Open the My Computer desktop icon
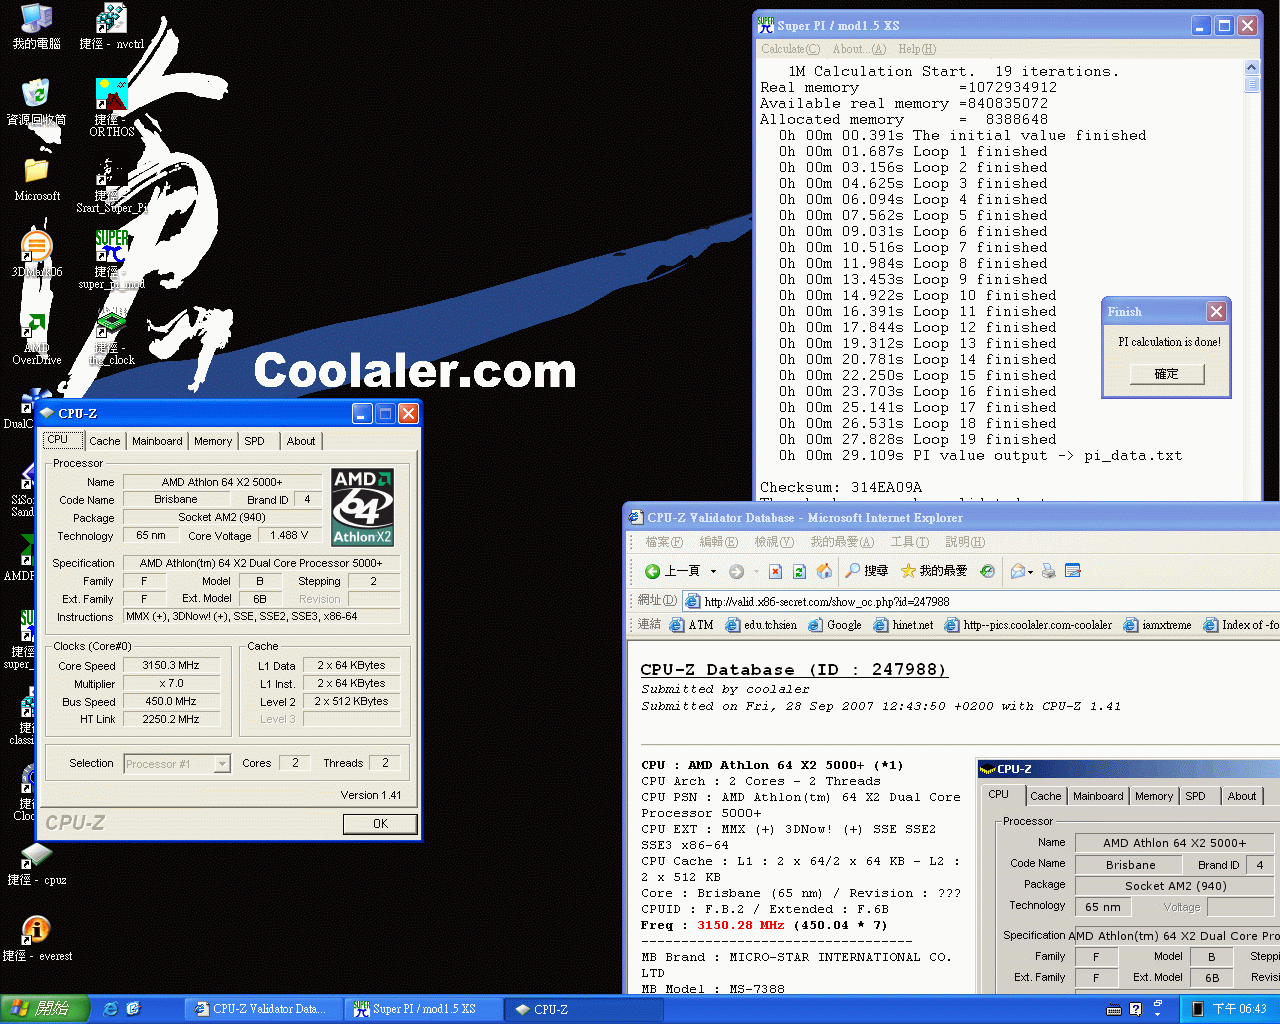 coord(36,25)
